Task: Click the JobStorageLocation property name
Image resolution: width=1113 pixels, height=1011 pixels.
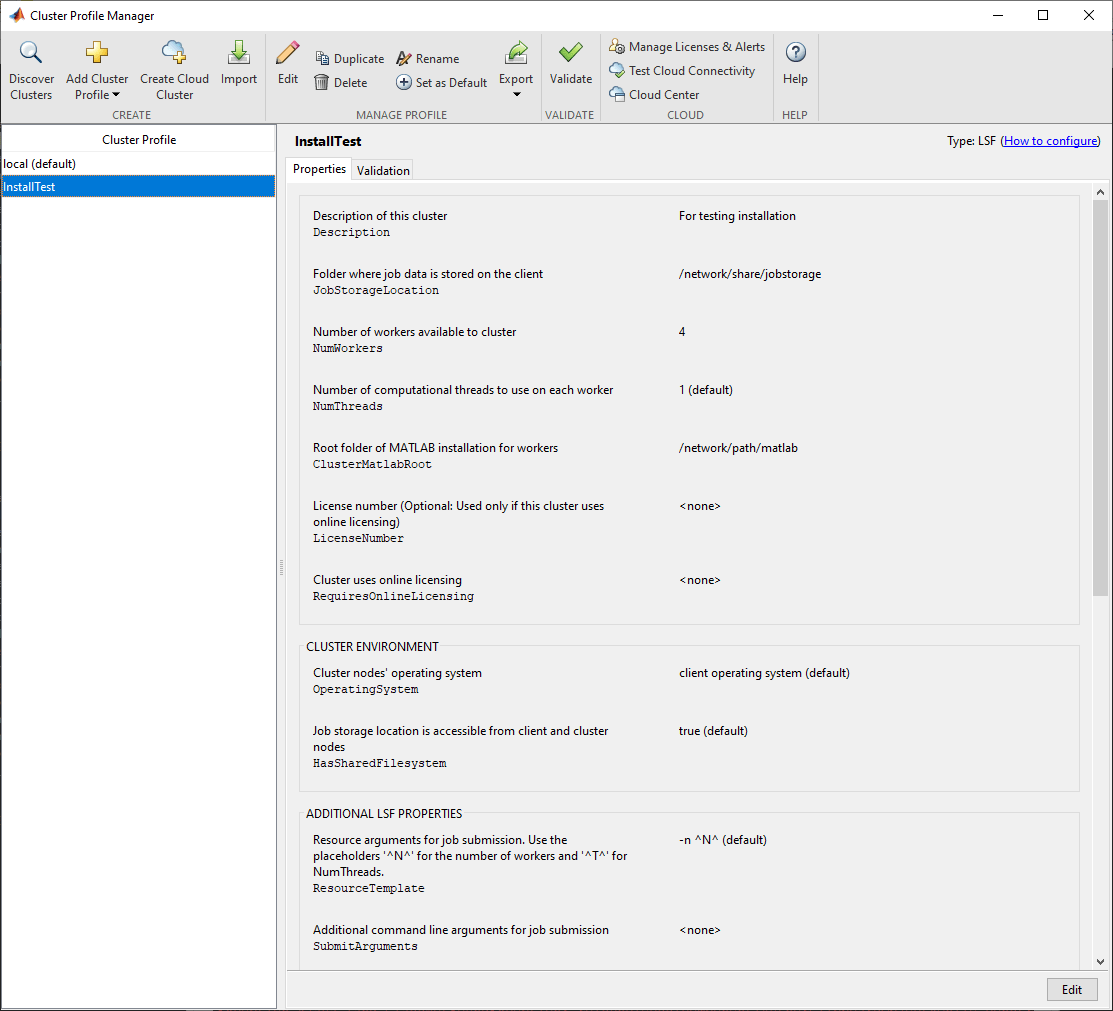Action: [x=375, y=291]
